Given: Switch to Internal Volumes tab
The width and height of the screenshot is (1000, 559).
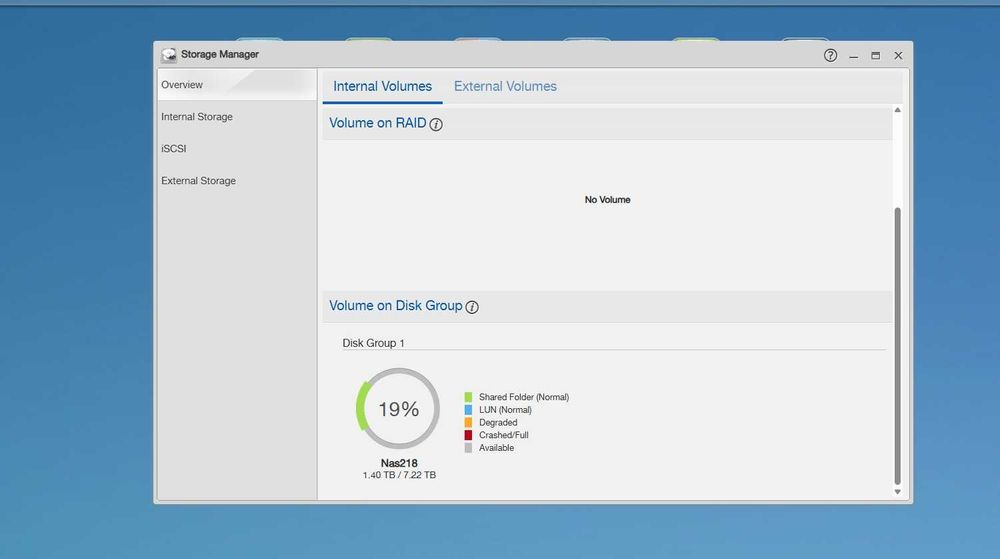Looking at the screenshot, I should [382, 86].
